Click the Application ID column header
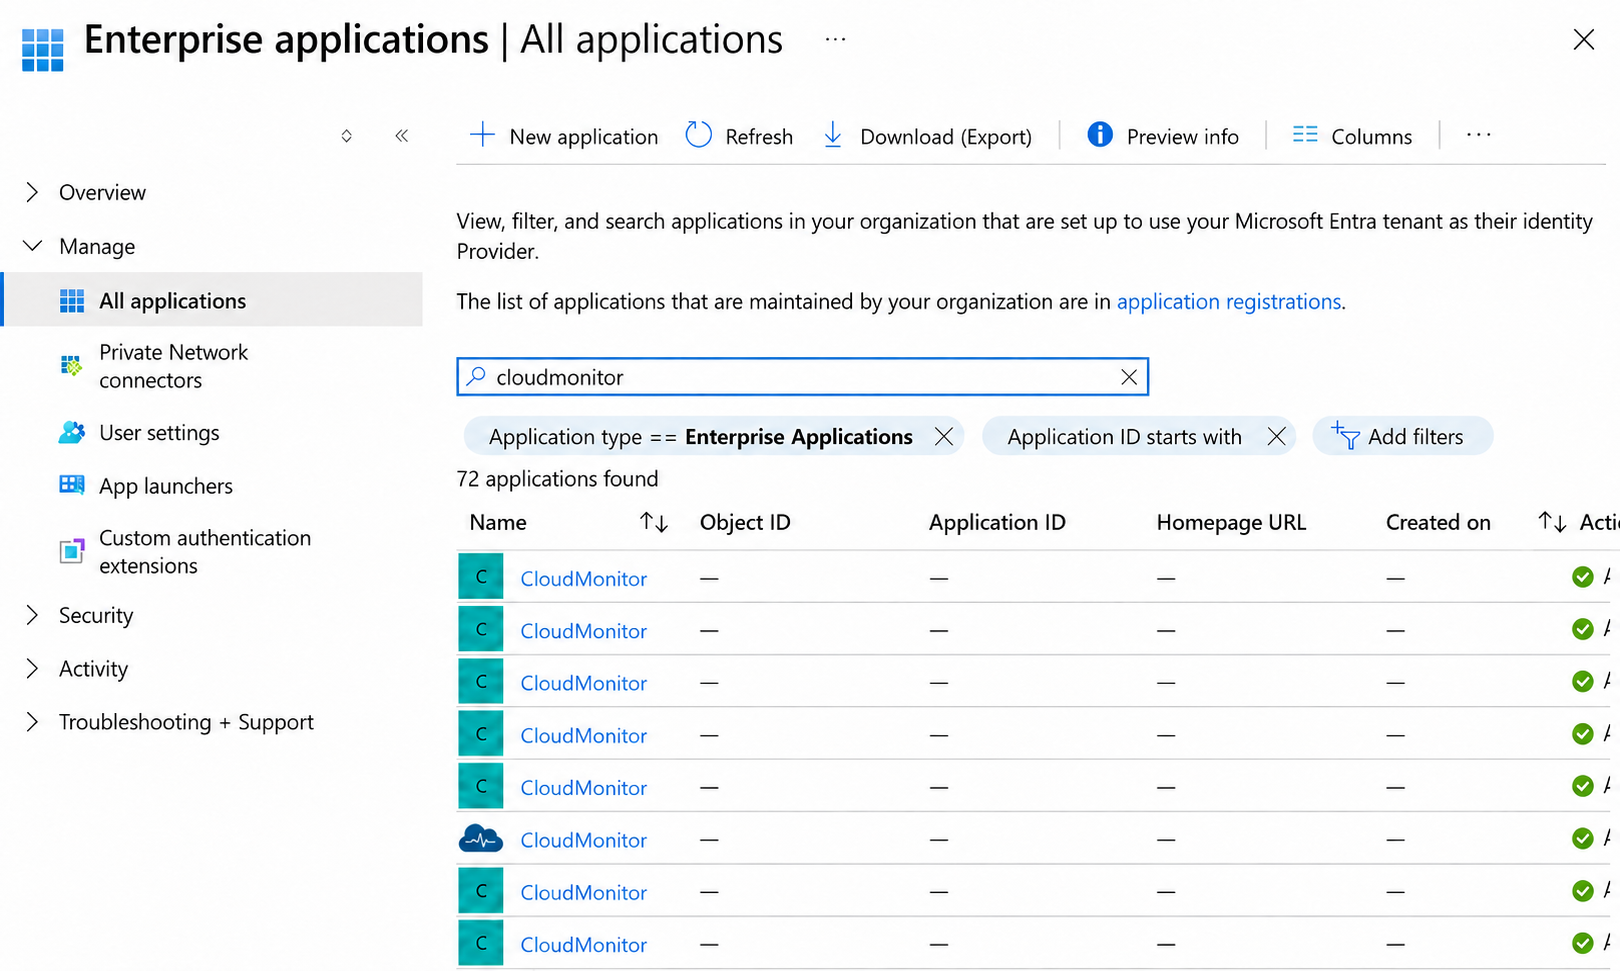 997,522
